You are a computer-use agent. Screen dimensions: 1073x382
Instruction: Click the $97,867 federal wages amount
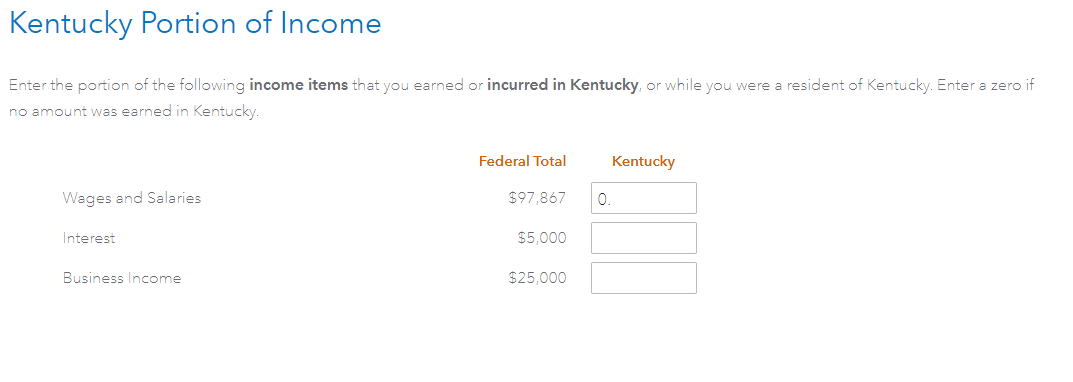pos(537,199)
